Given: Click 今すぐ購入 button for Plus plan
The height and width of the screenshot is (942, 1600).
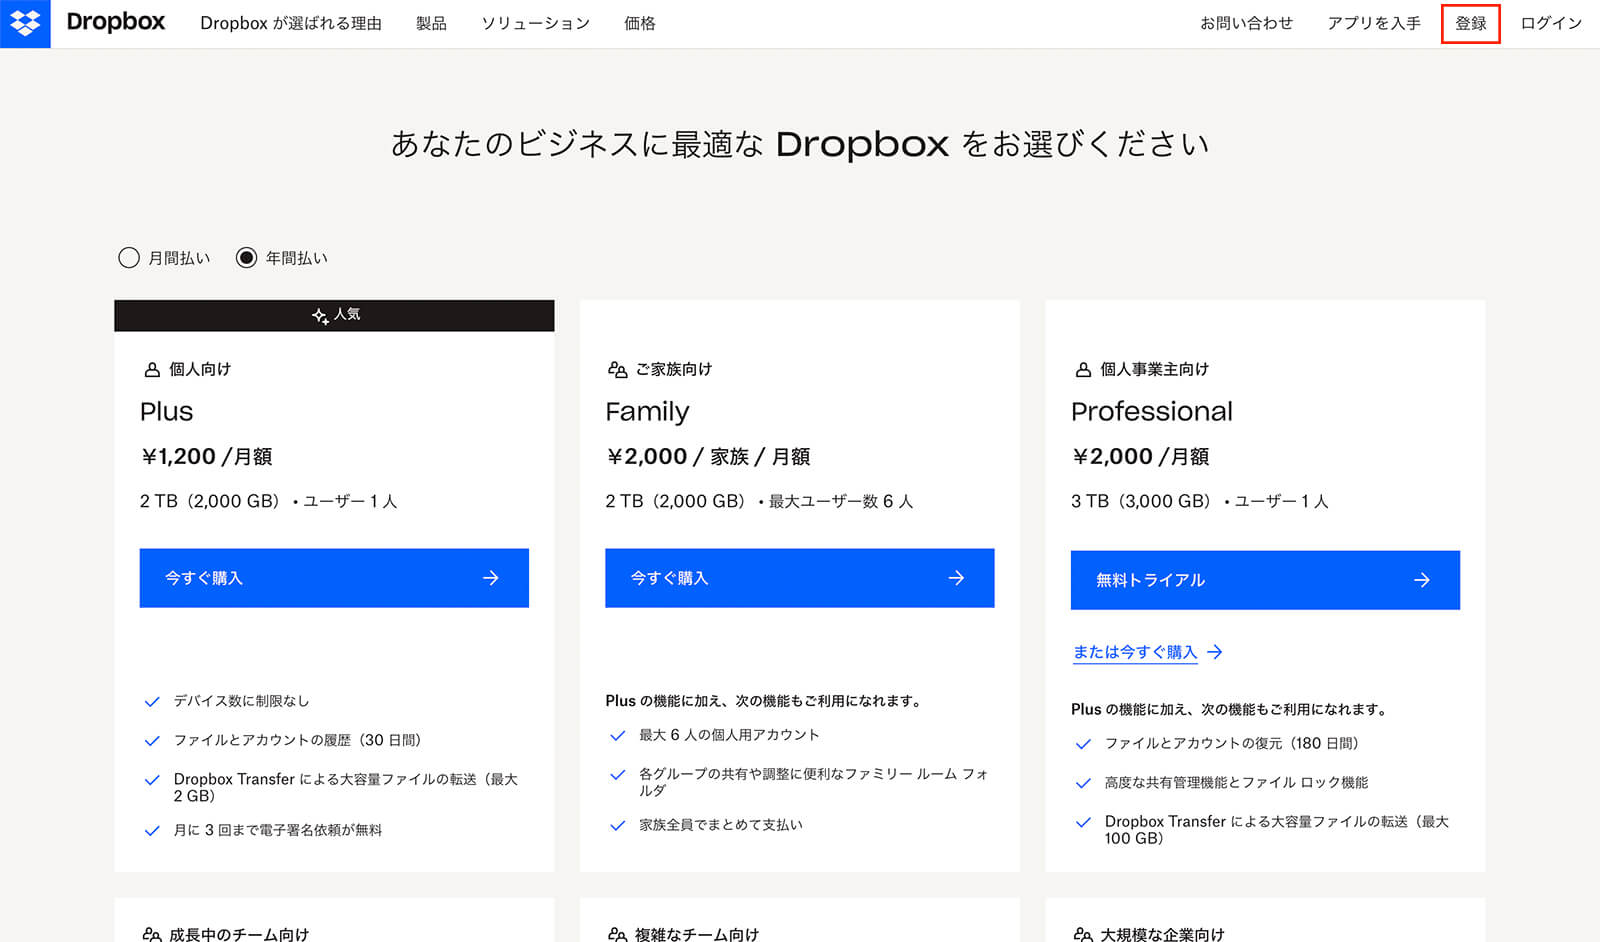Looking at the screenshot, I should 334,578.
